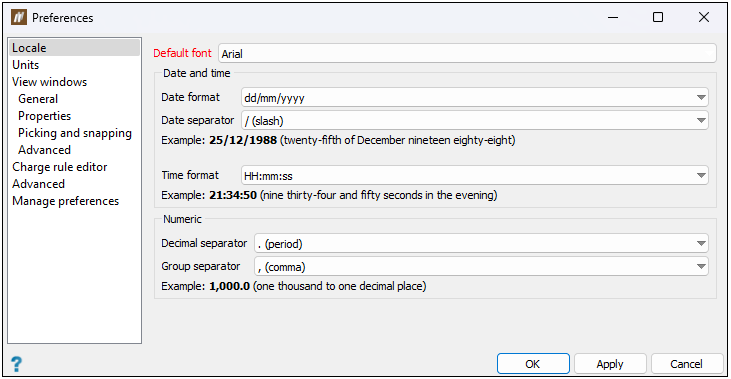Open the Time format dropdown

(x=475, y=175)
